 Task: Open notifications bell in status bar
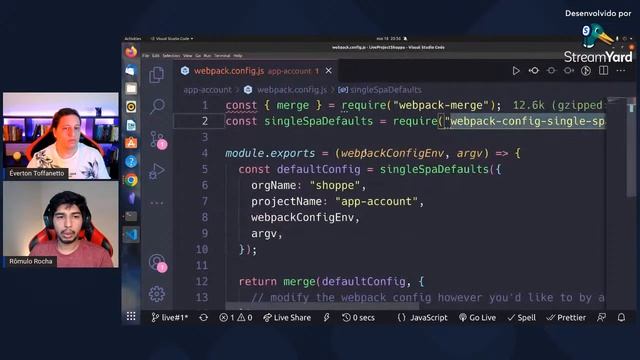[x=621, y=318]
